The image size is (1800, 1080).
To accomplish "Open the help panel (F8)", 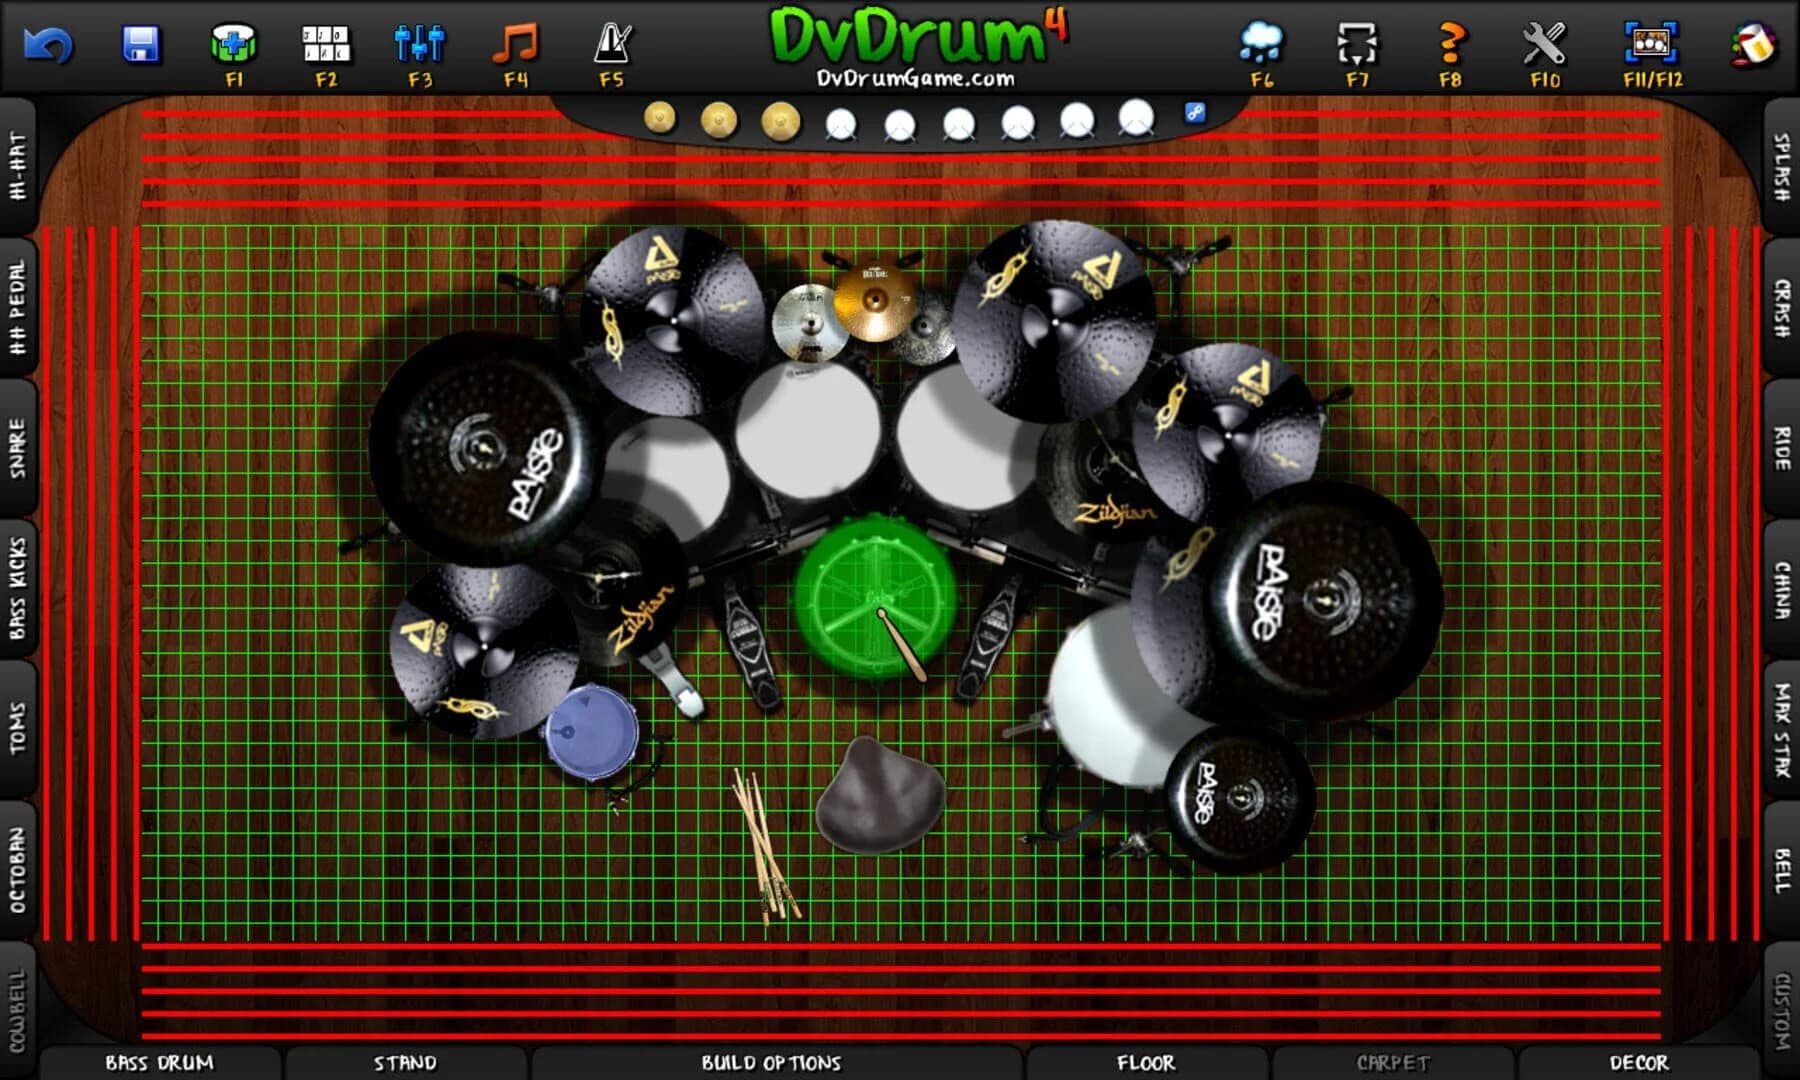I will pyautogui.click(x=1452, y=42).
